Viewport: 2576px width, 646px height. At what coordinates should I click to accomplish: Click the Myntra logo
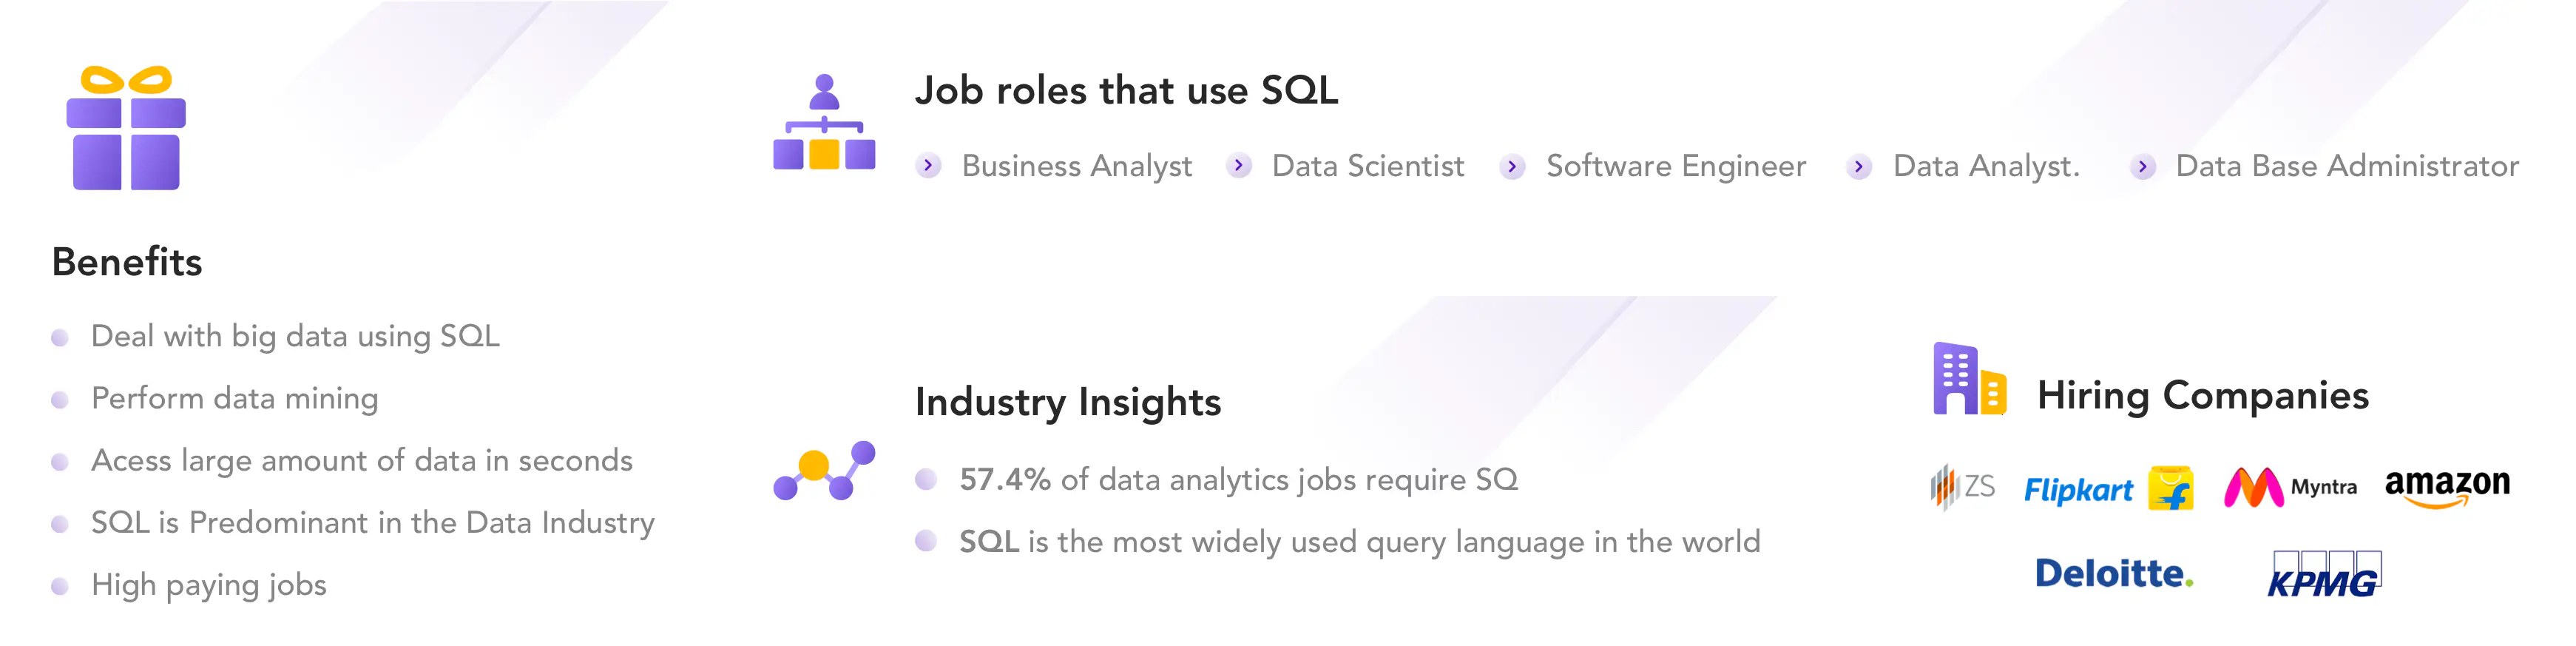(x=2290, y=487)
